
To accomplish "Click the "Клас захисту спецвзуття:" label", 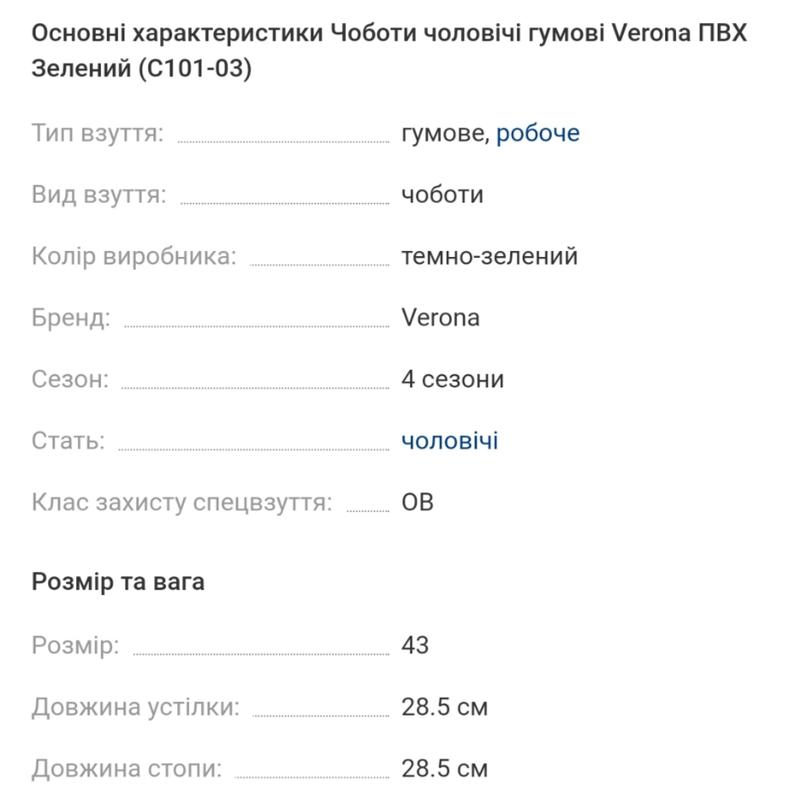I will [x=182, y=502].
